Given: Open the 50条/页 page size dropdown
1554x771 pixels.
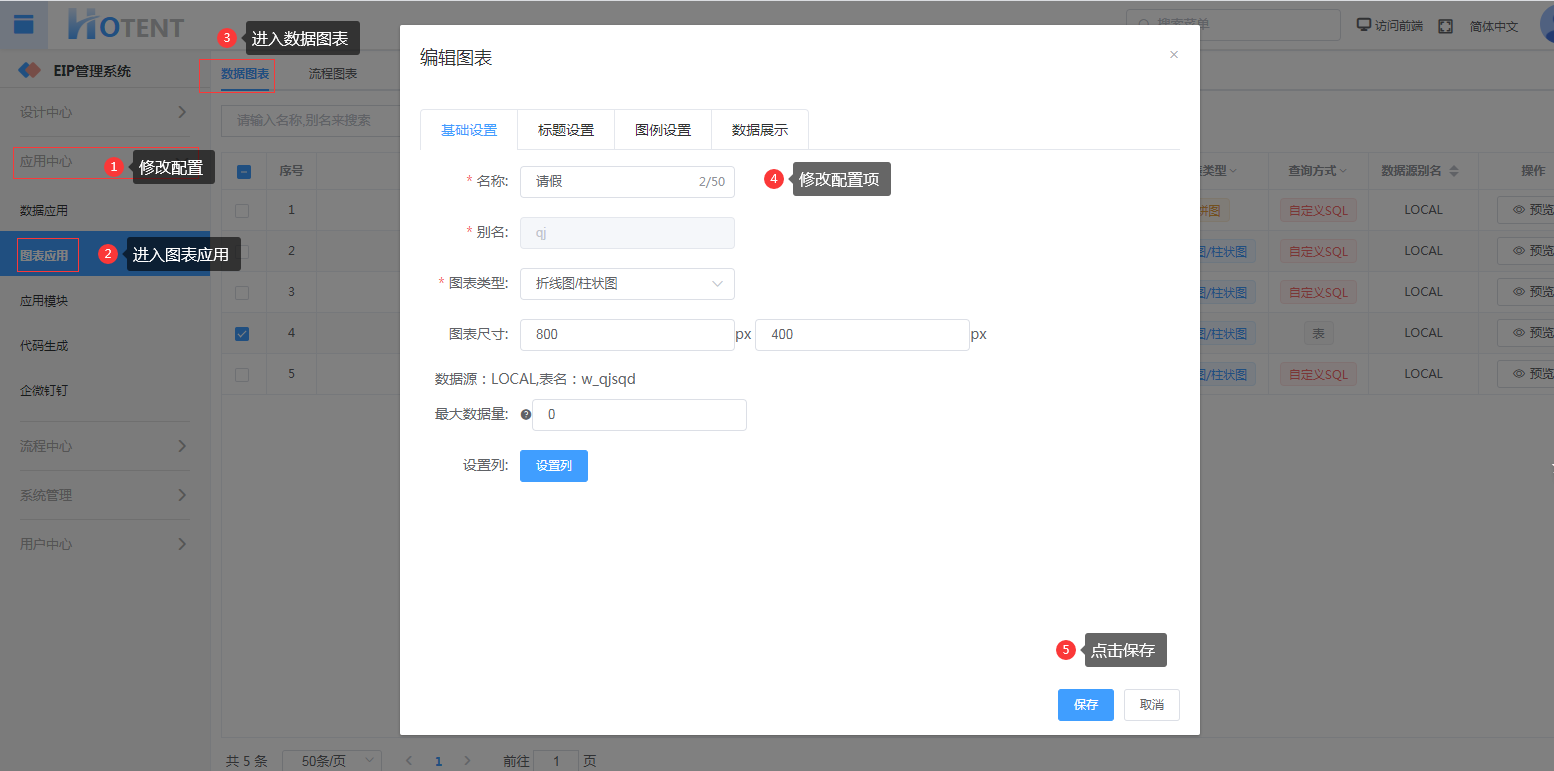Looking at the screenshot, I should (x=332, y=761).
